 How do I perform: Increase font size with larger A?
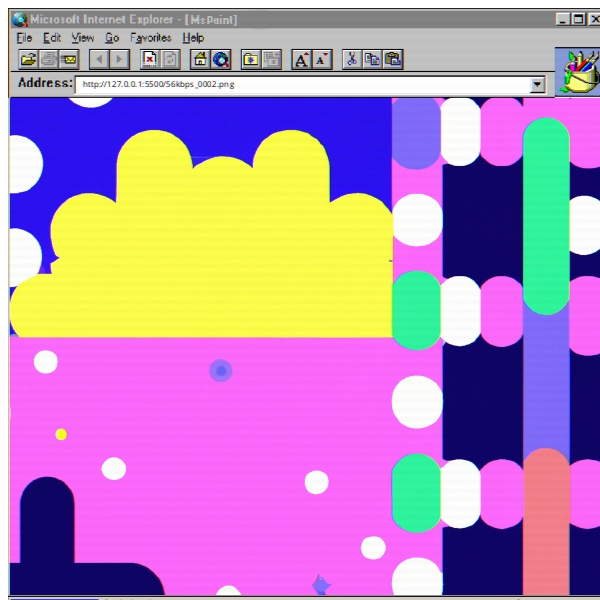click(301, 60)
